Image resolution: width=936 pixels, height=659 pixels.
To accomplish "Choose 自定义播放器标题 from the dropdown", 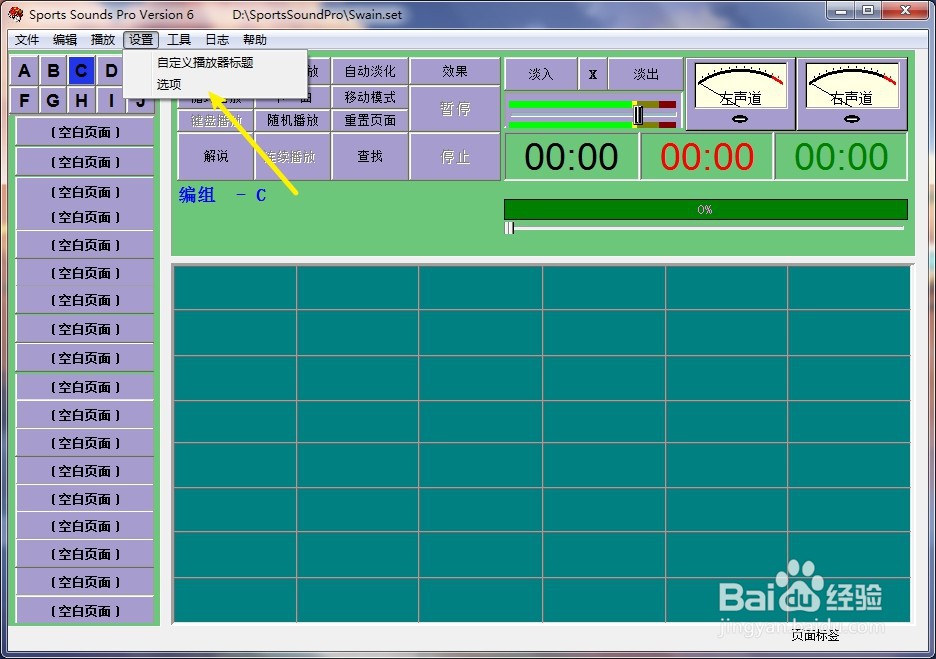I will pos(205,63).
